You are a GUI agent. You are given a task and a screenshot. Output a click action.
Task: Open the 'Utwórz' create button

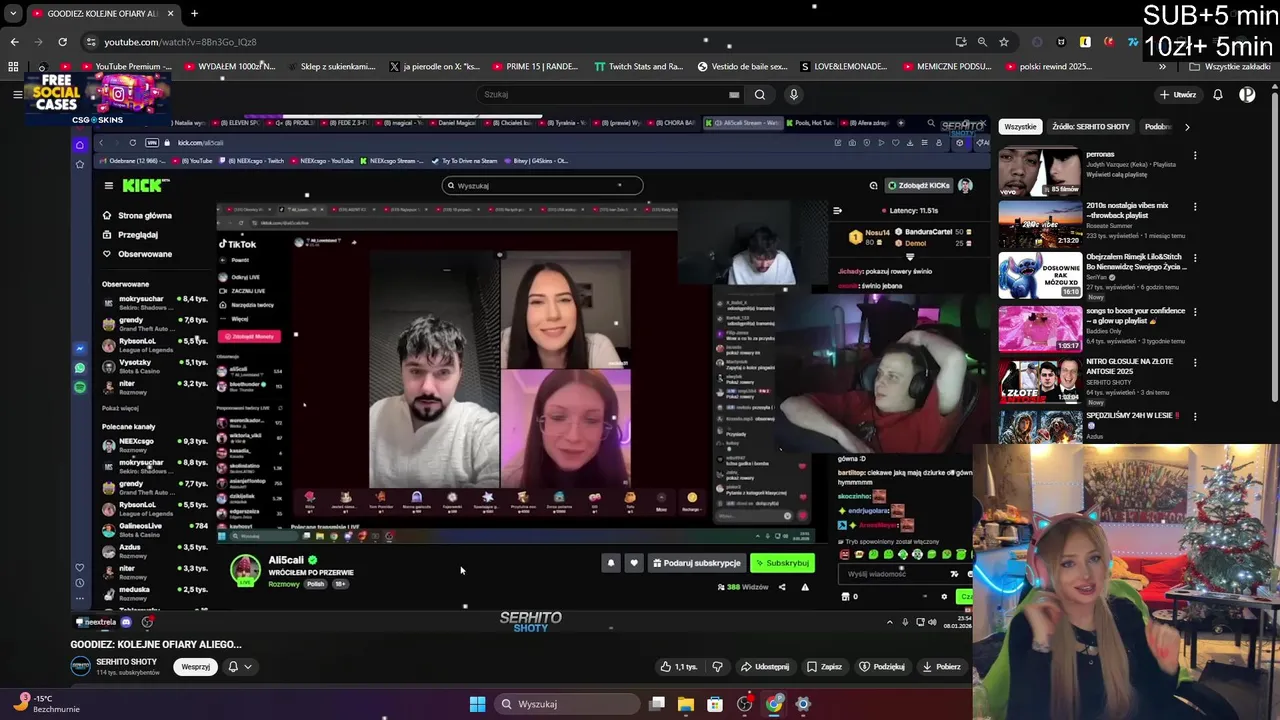tap(1177, 95)
